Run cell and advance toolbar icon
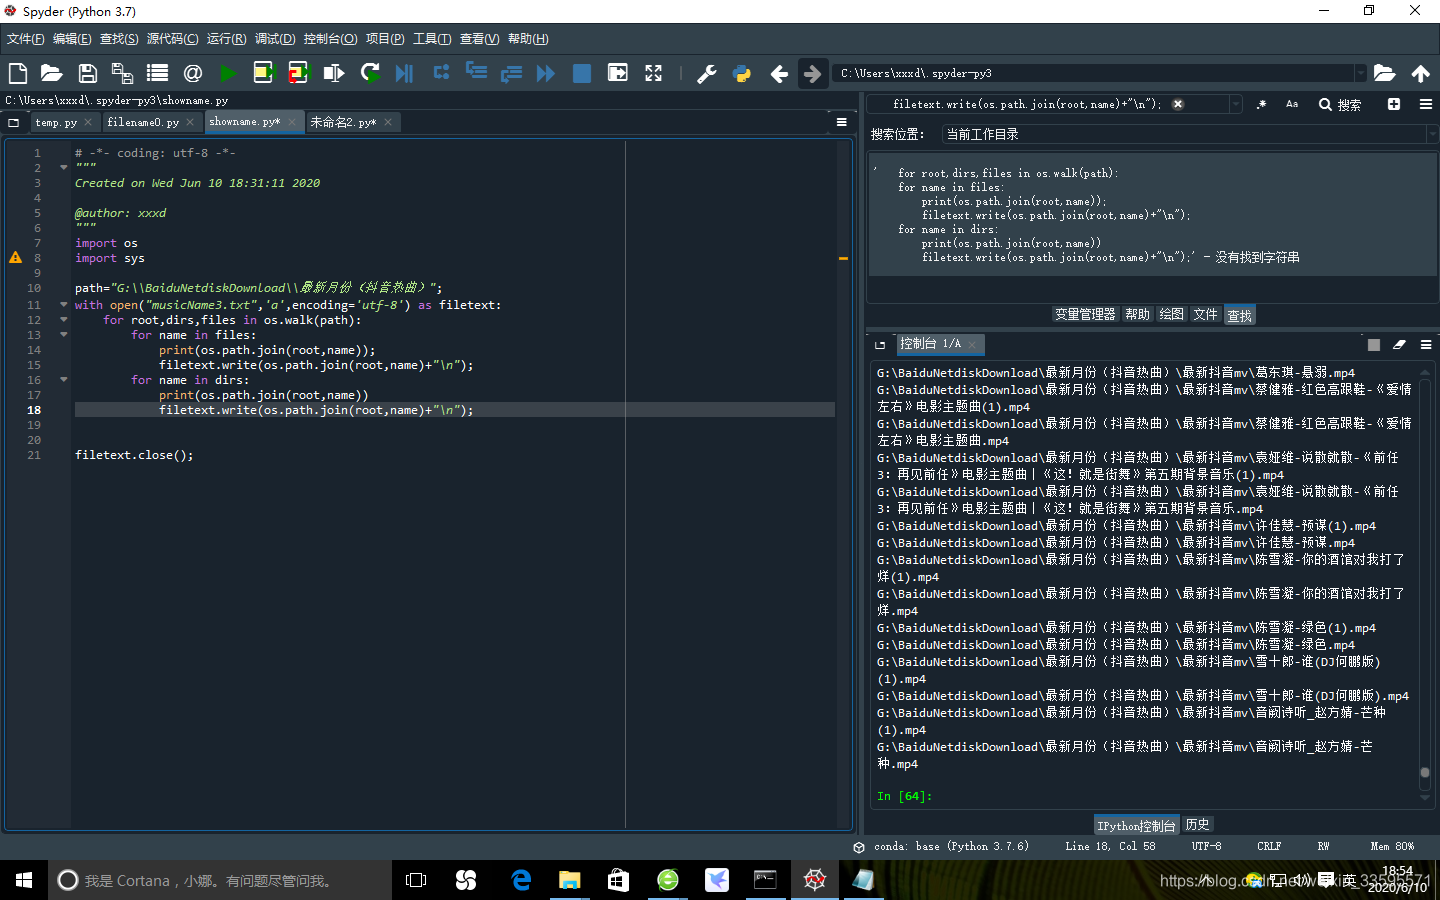The width and height of the screenshot is (1440, 900). [298, 73]
